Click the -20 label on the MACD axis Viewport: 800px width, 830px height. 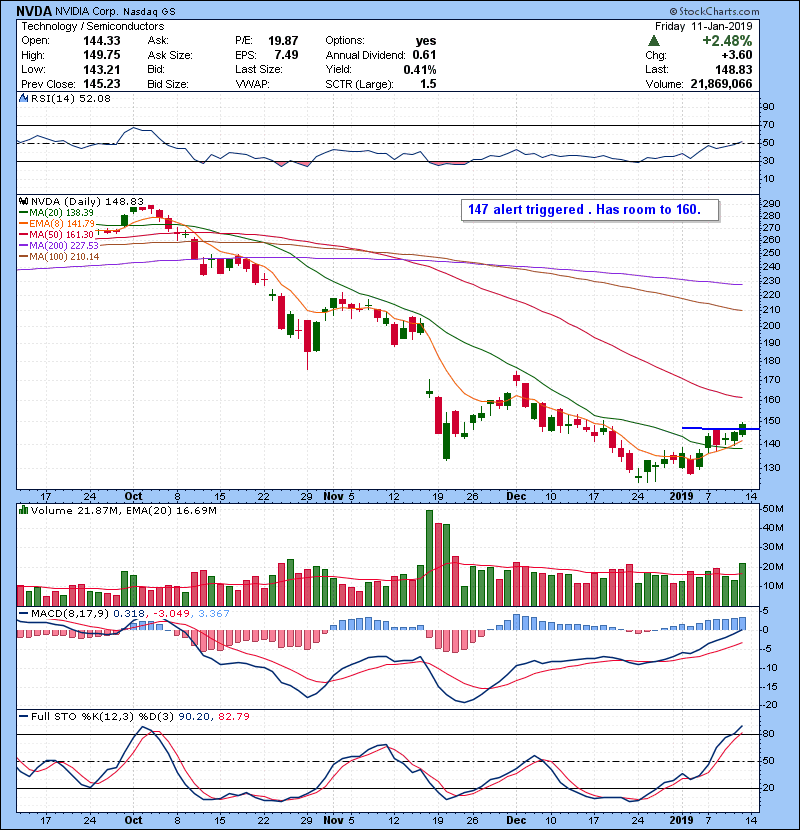coord(770,705)
